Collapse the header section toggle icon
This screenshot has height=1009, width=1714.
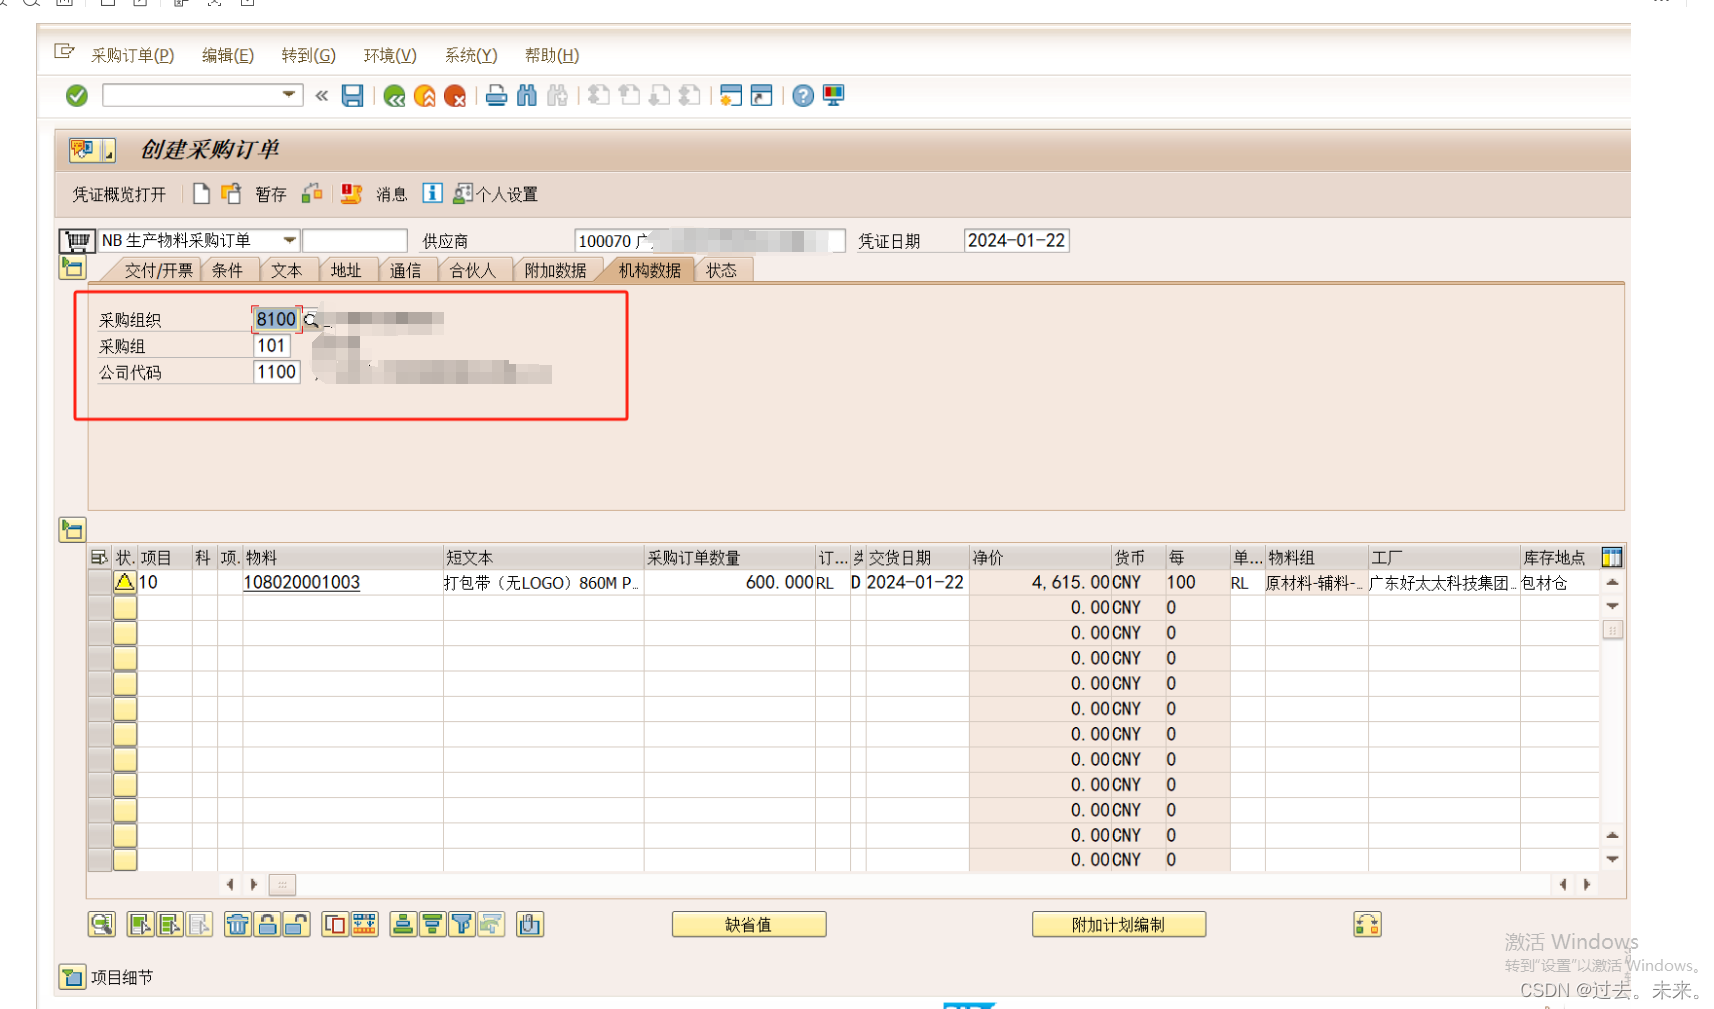pos(72,268)
